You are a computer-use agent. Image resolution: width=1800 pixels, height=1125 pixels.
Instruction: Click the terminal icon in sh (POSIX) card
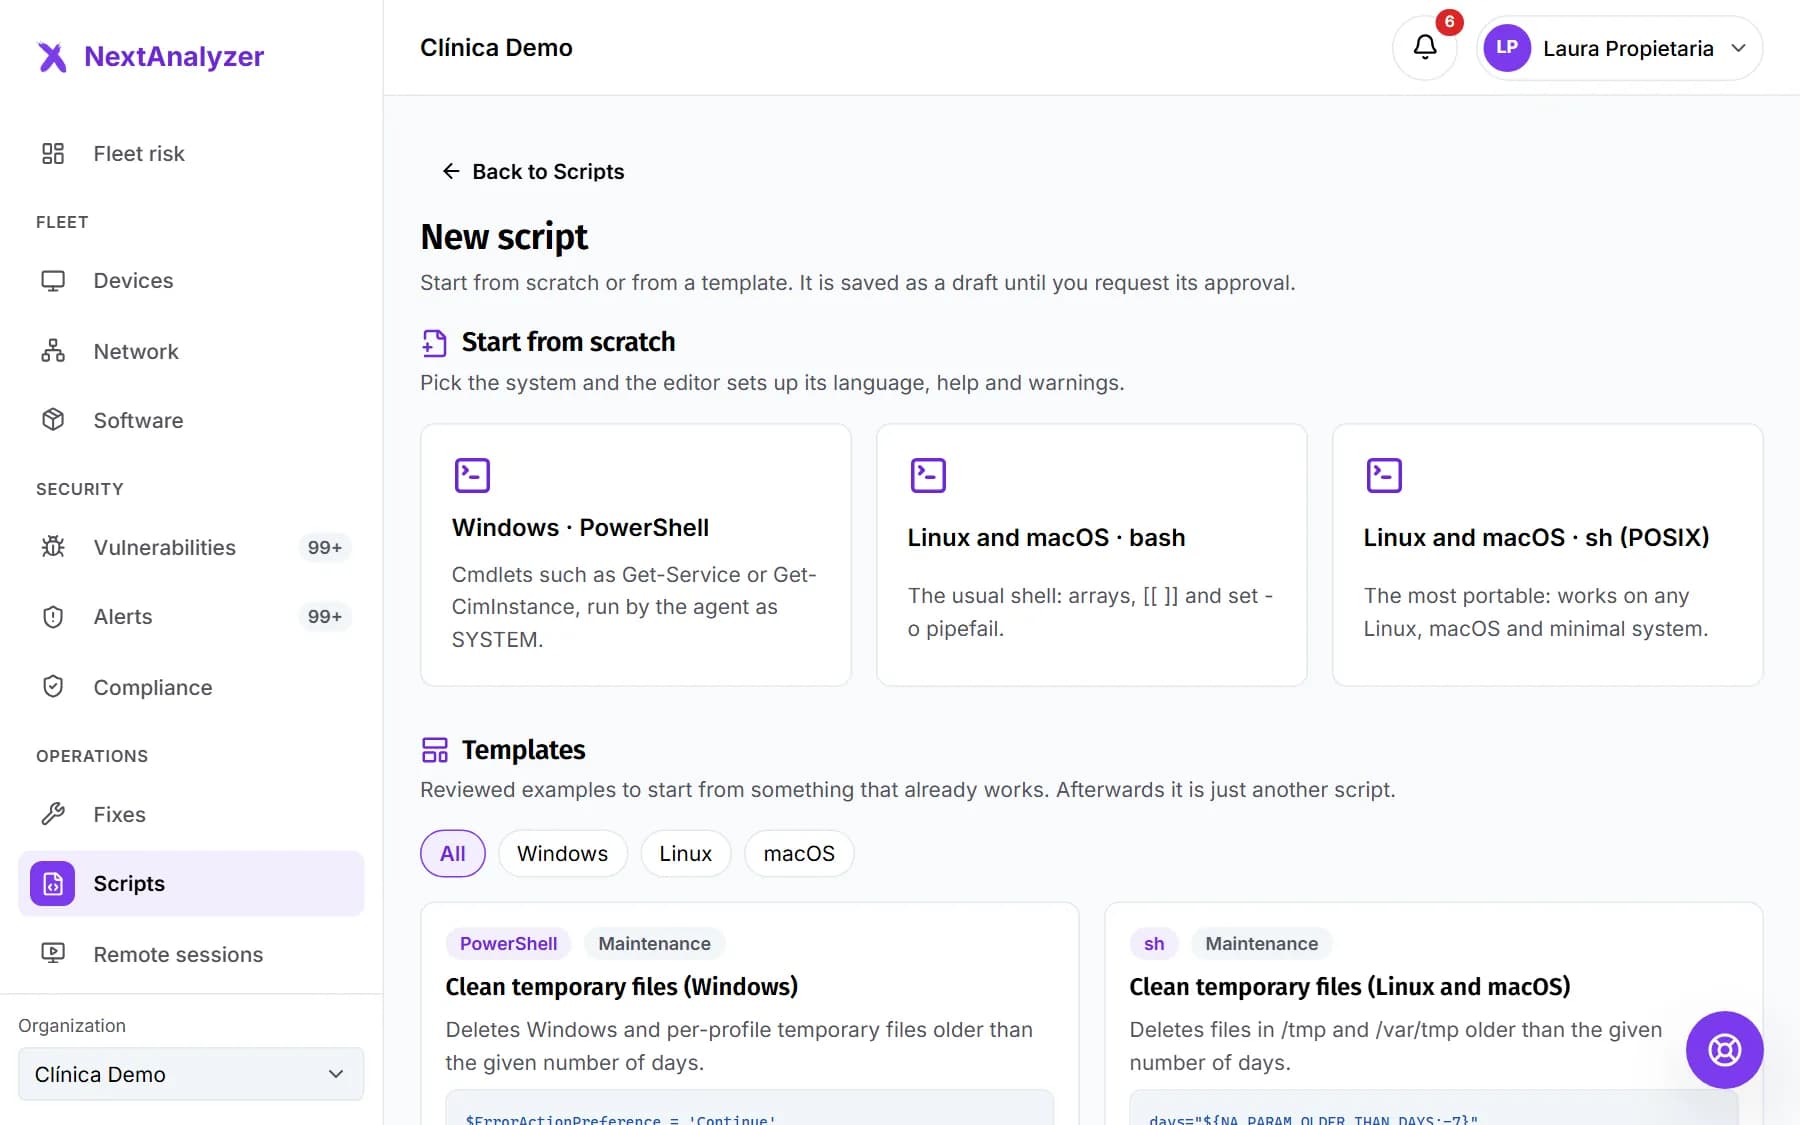tap(1384, 475)
